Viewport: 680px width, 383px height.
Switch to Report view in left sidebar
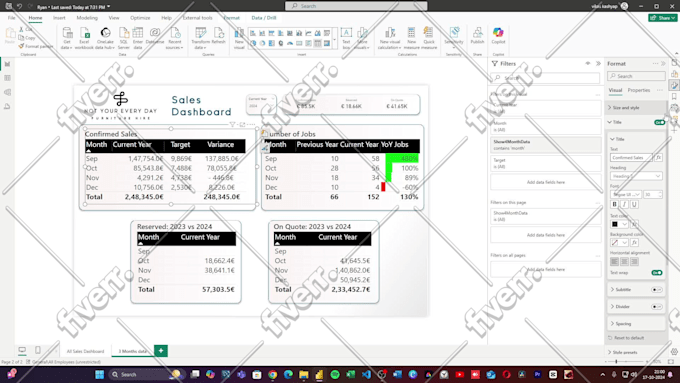[7, 64]
